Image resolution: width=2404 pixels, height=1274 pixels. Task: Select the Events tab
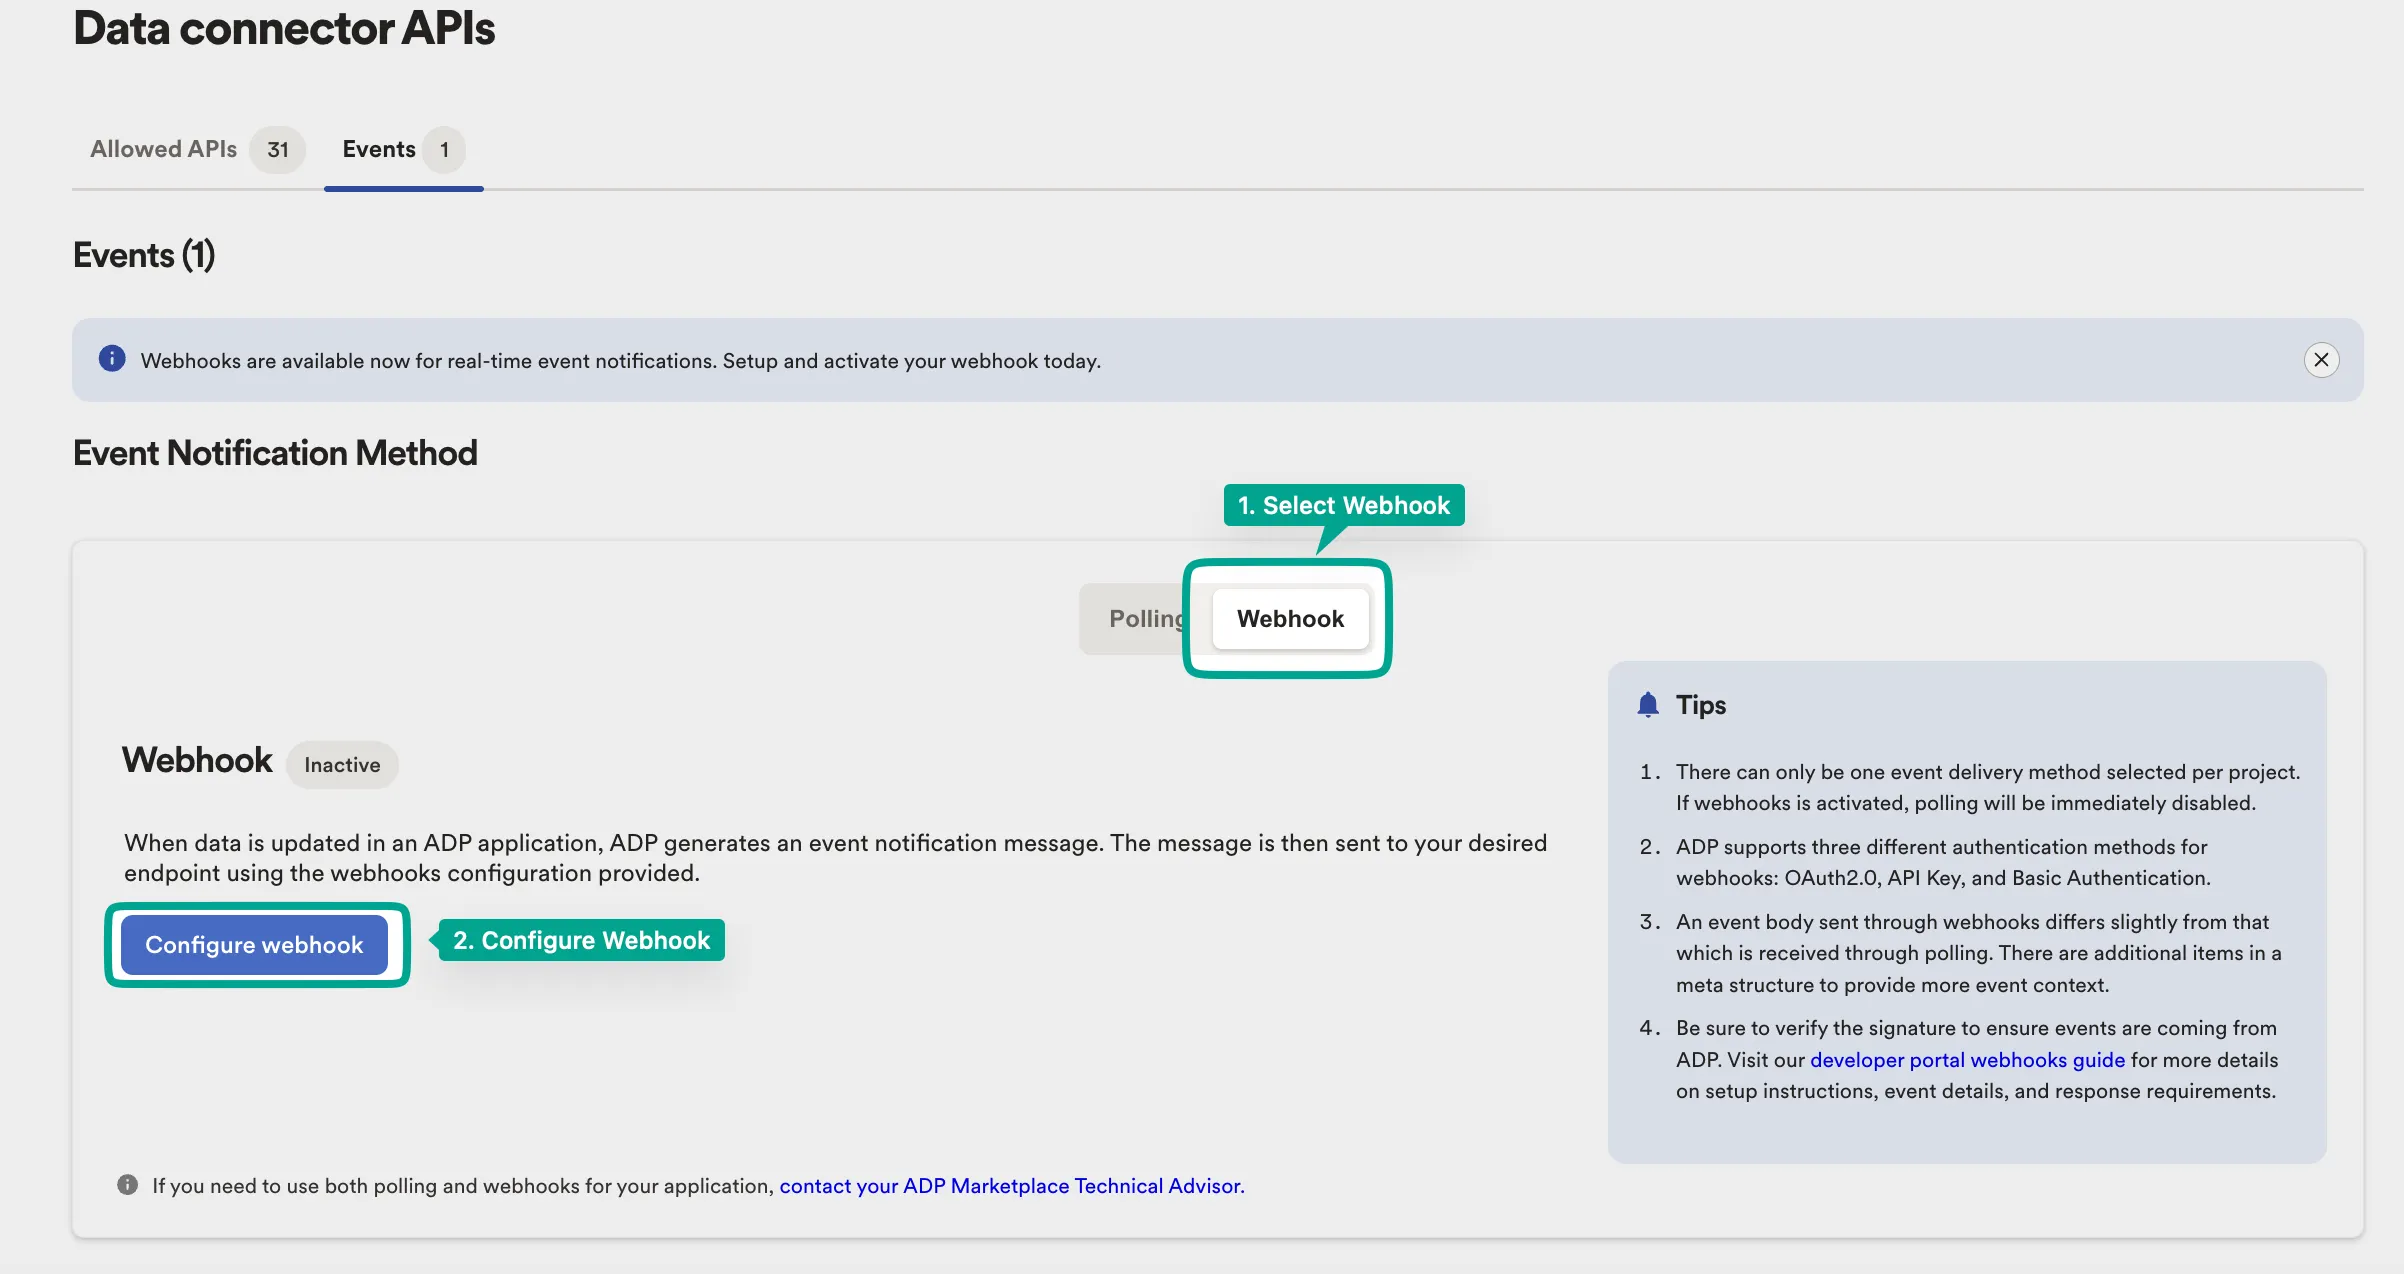[379, 149]
